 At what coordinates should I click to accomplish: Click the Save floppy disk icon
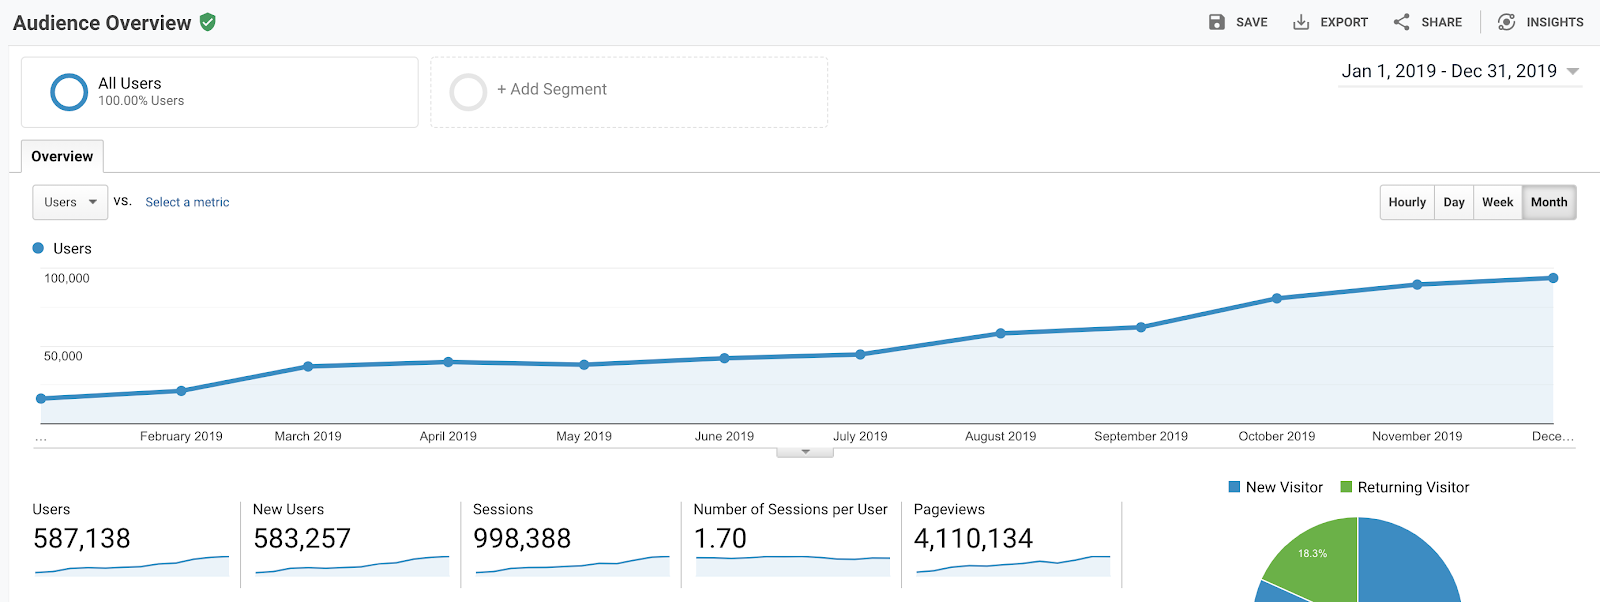click(1217, 22)
